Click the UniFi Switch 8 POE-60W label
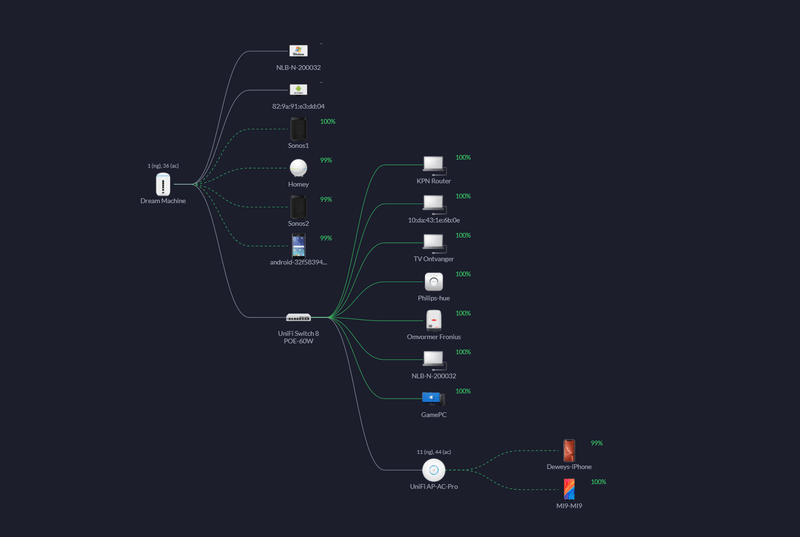The height and width of the screenshot is (537, 800). point(298,337)
